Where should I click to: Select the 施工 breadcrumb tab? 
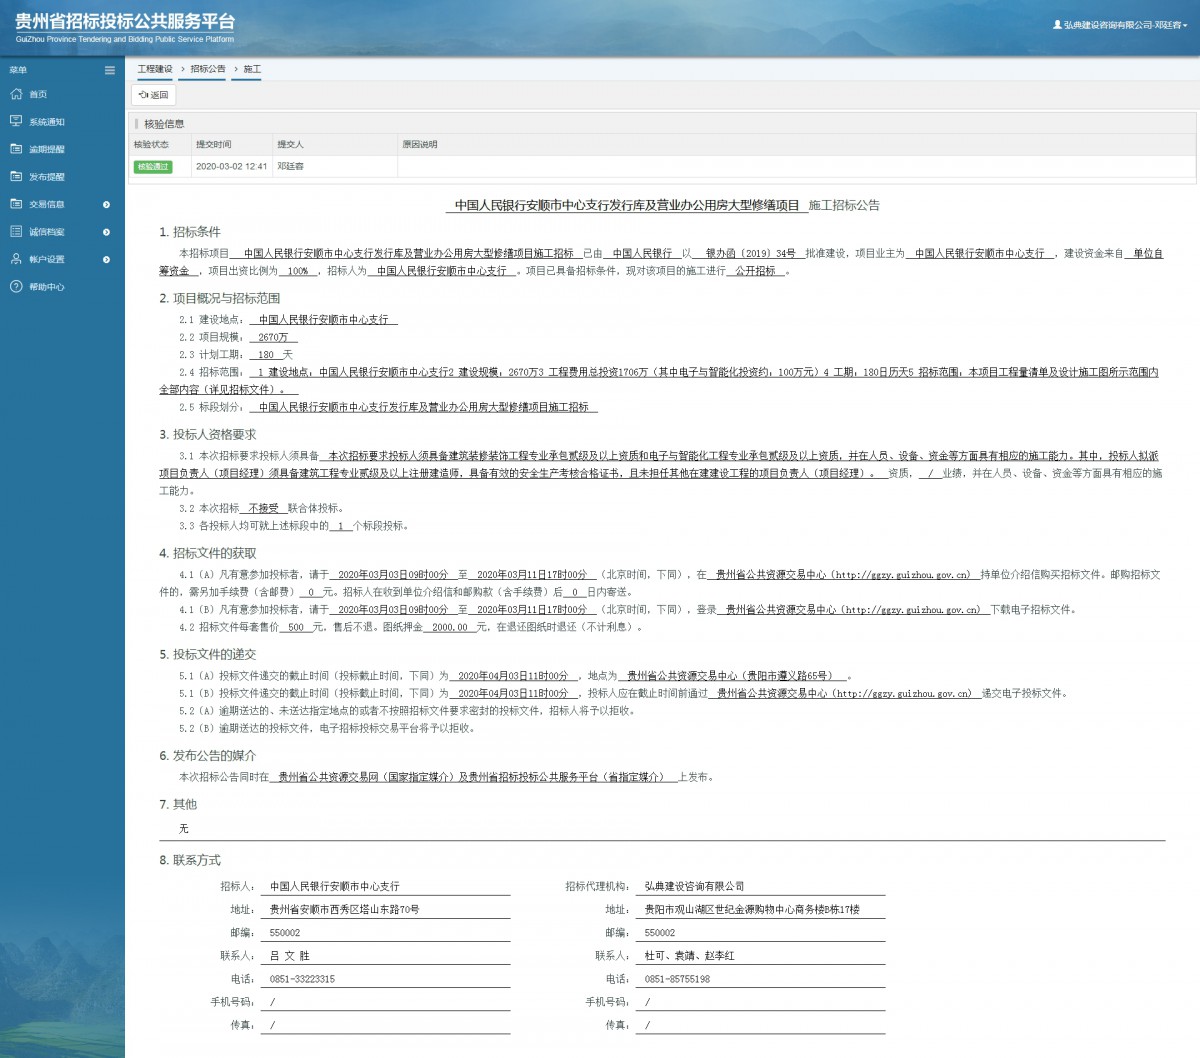tap(252, 69)
